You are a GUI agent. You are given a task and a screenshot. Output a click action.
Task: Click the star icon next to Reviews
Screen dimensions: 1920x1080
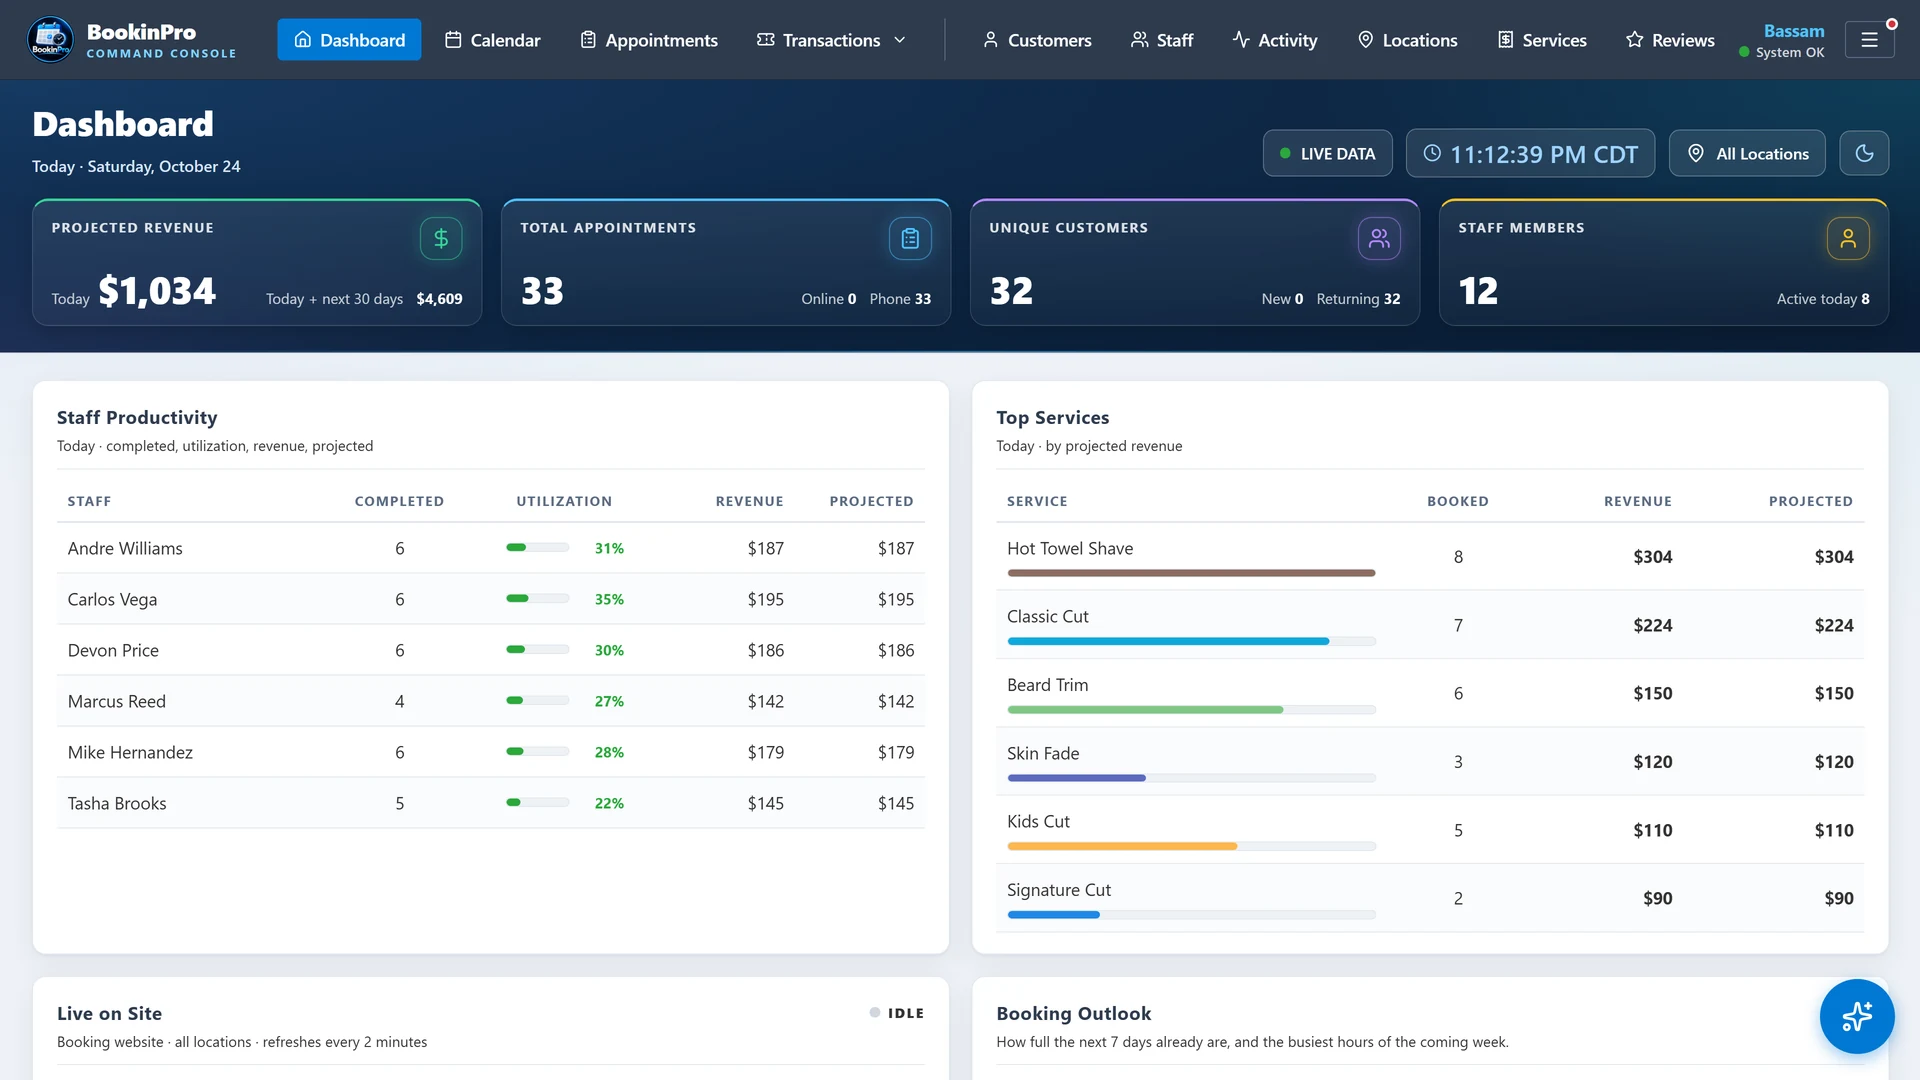[1634, 40]
